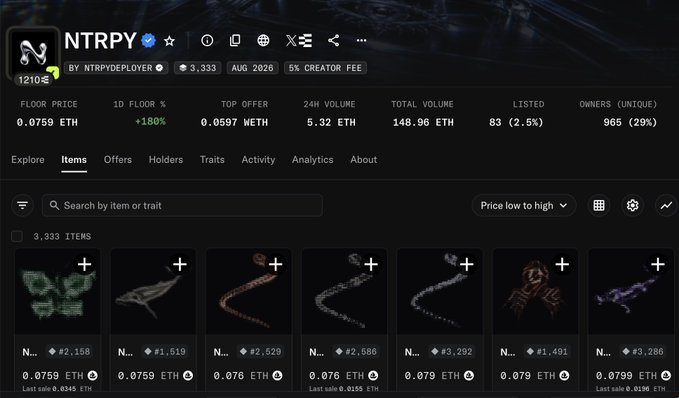Open the orange snake thumbnail #2,529
679x398 pixels.
click(x=249, y=291)
